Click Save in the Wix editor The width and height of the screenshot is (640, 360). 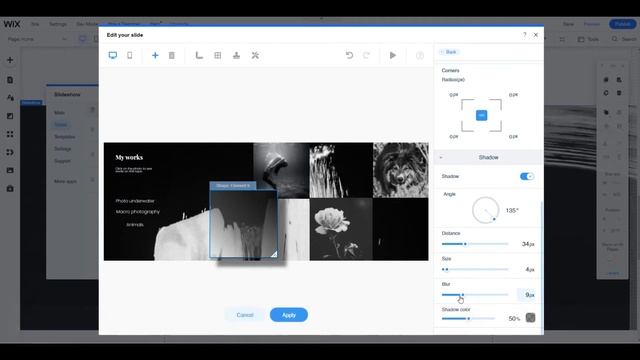(568, 24)
